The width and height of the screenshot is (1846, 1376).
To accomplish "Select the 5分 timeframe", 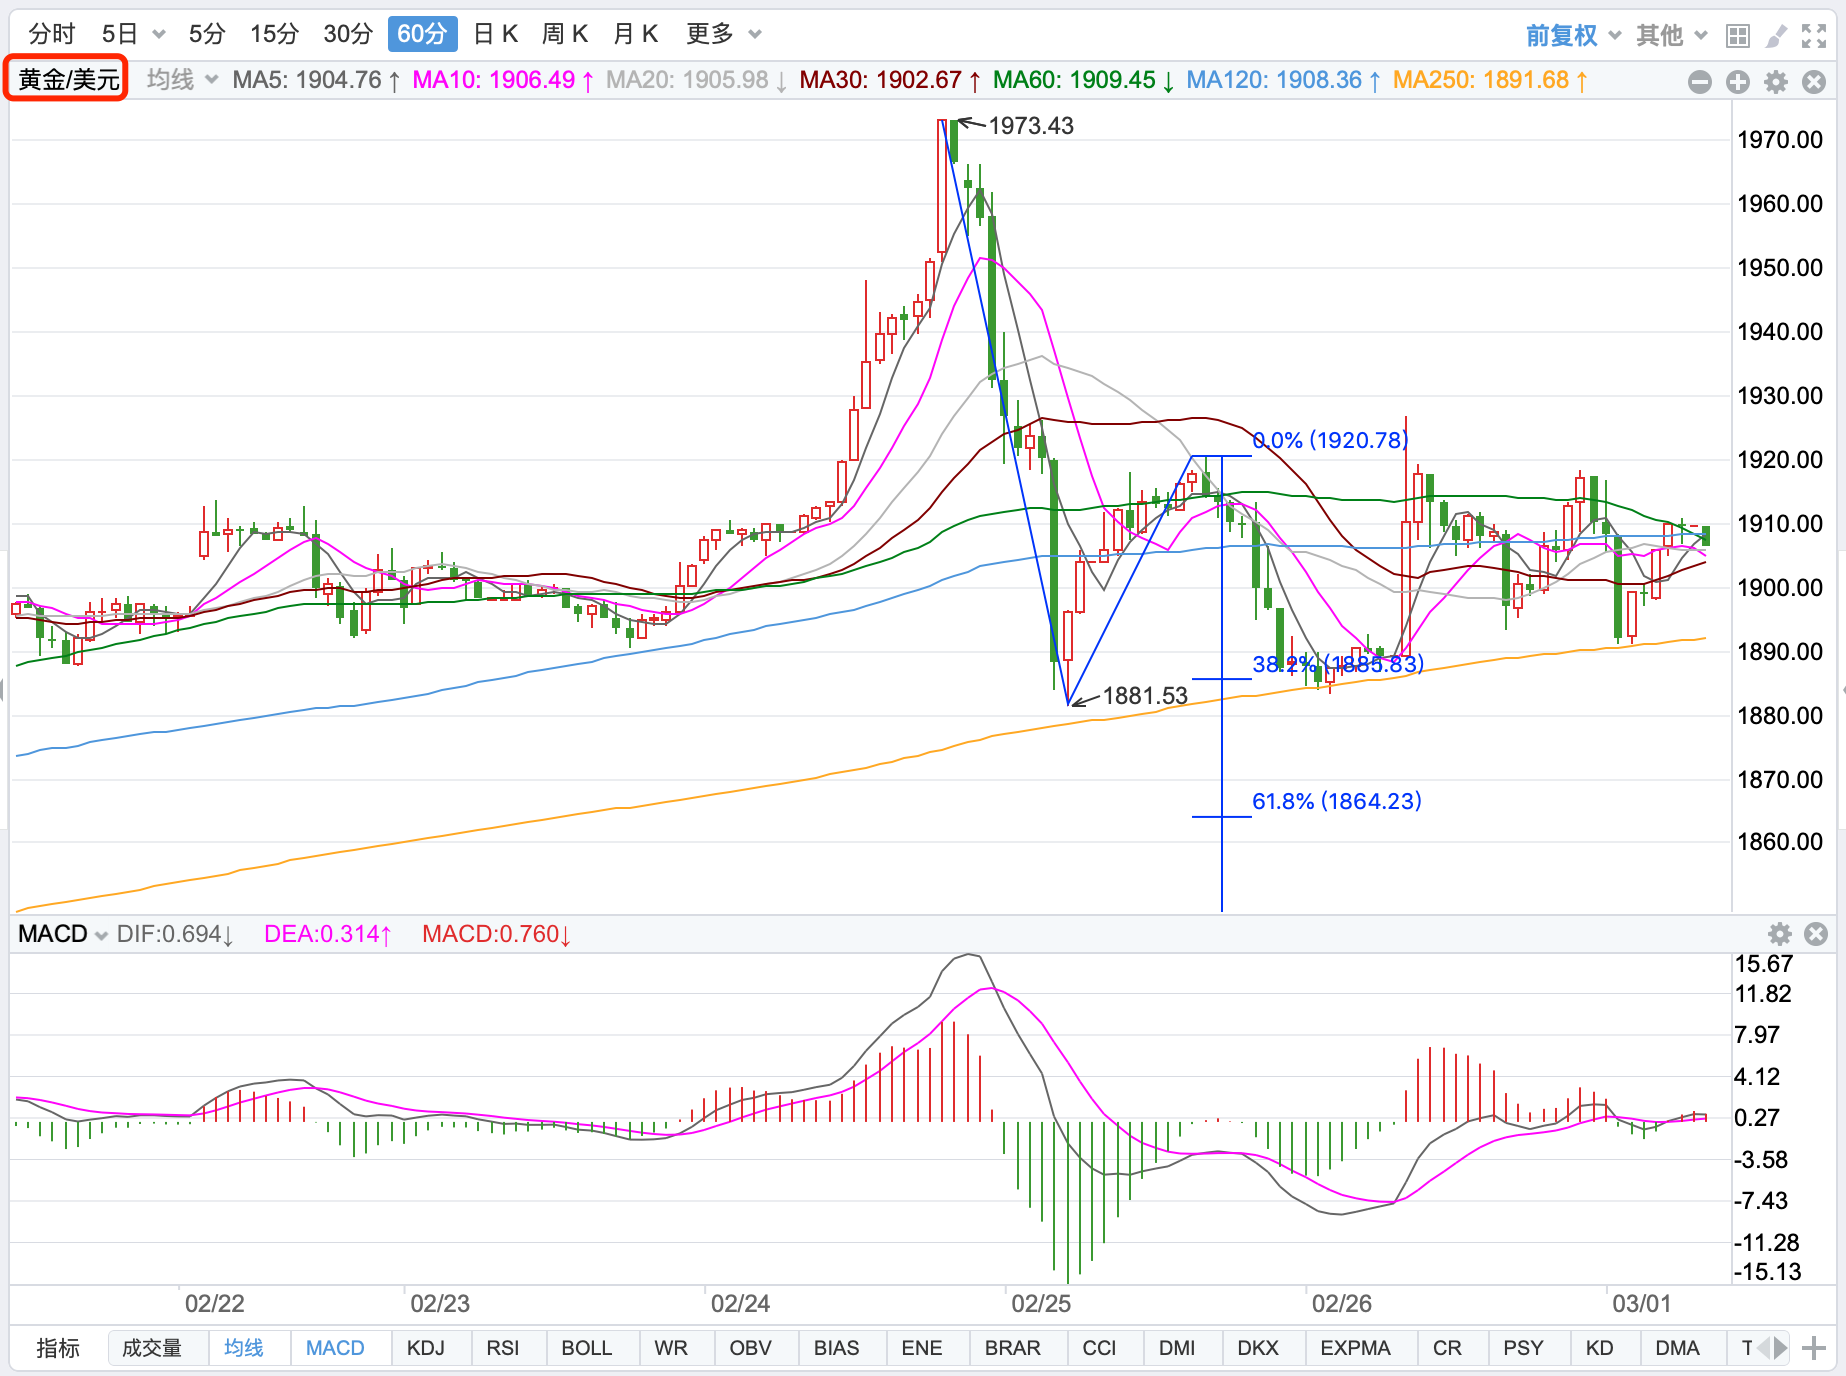I will coord(207,34).
